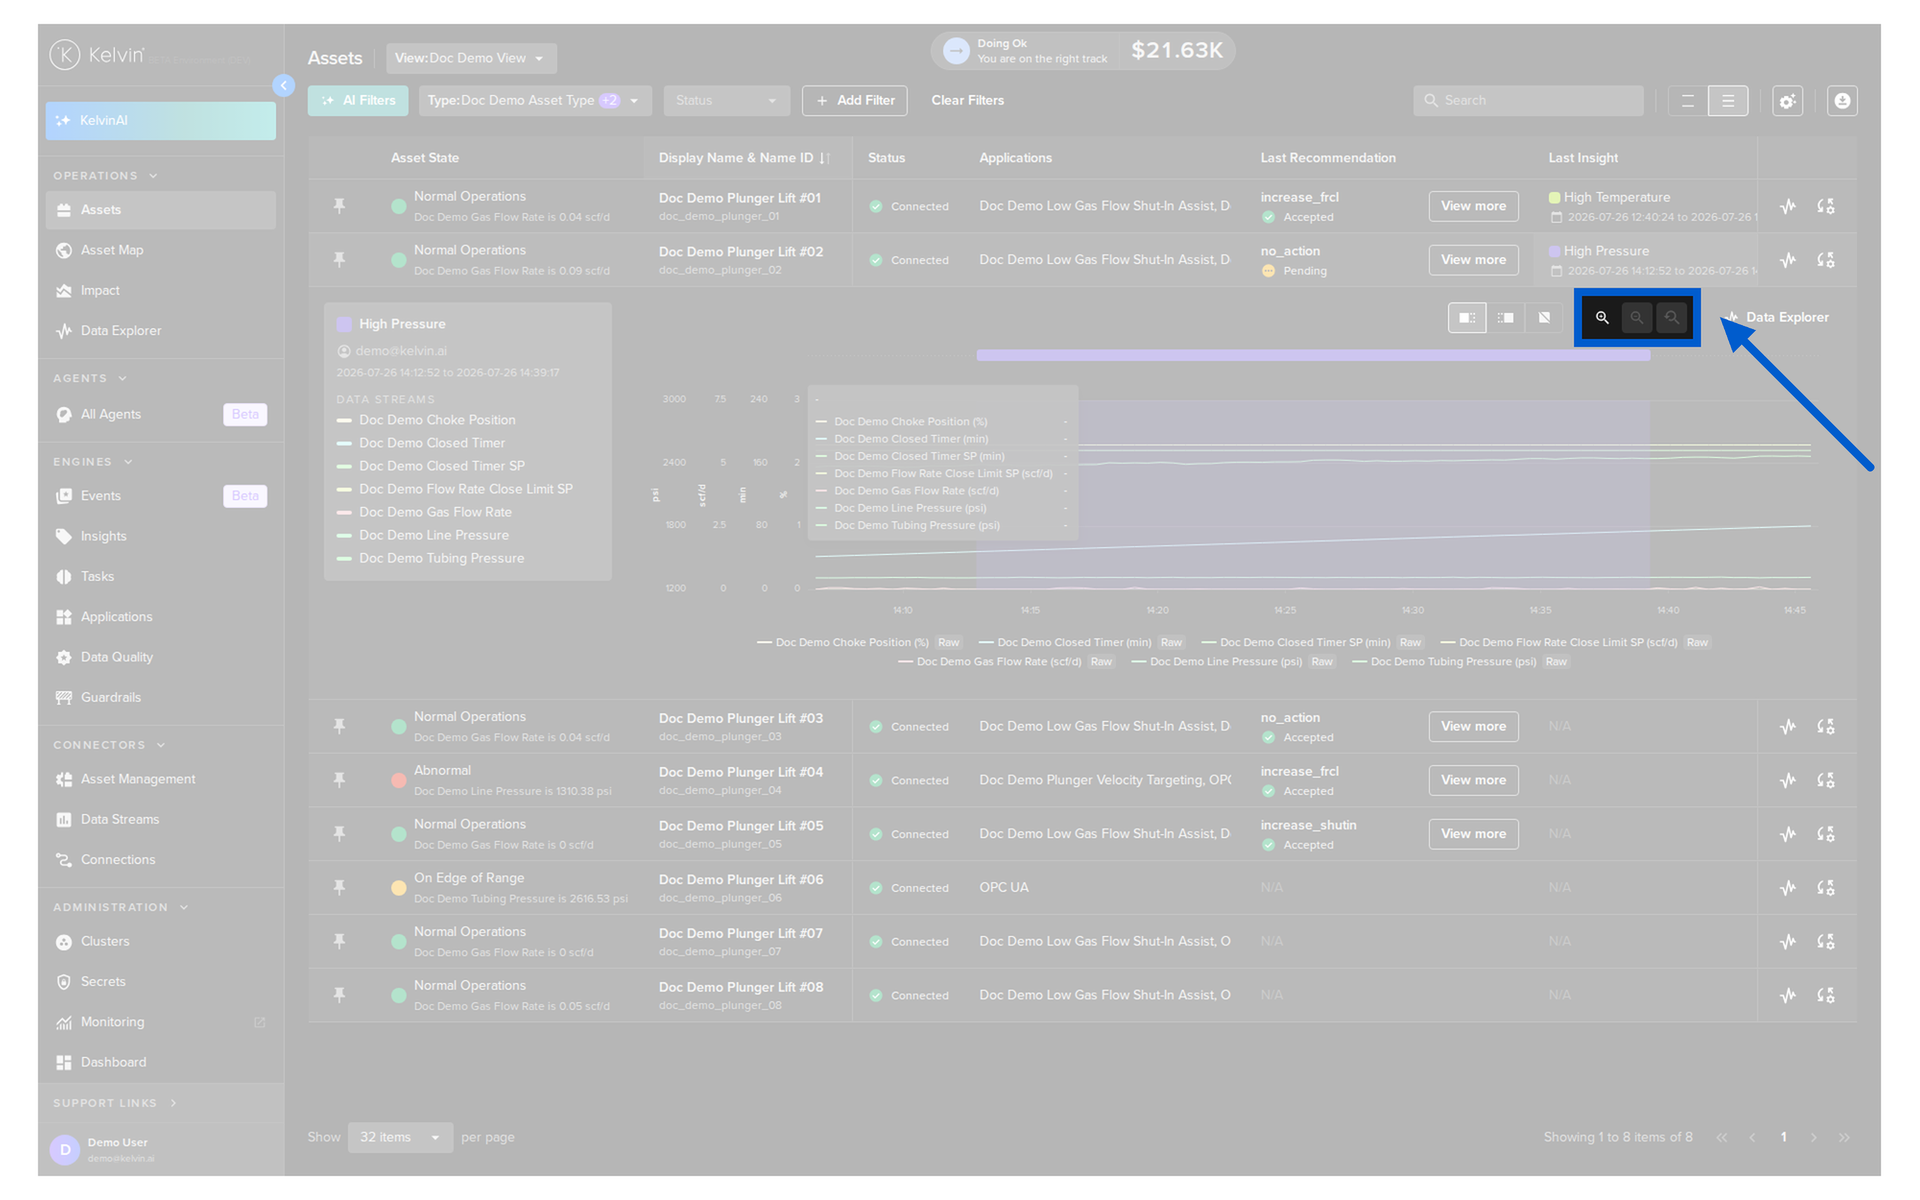The height and width of the screenshot is (1200, 1920).
Task: Collapse the left sidebar with chevron button
Action: 284,86
